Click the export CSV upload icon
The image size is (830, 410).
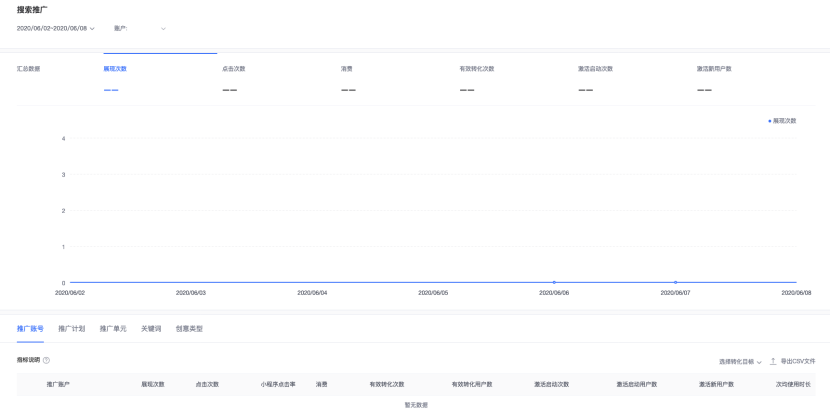coord(773,361)
